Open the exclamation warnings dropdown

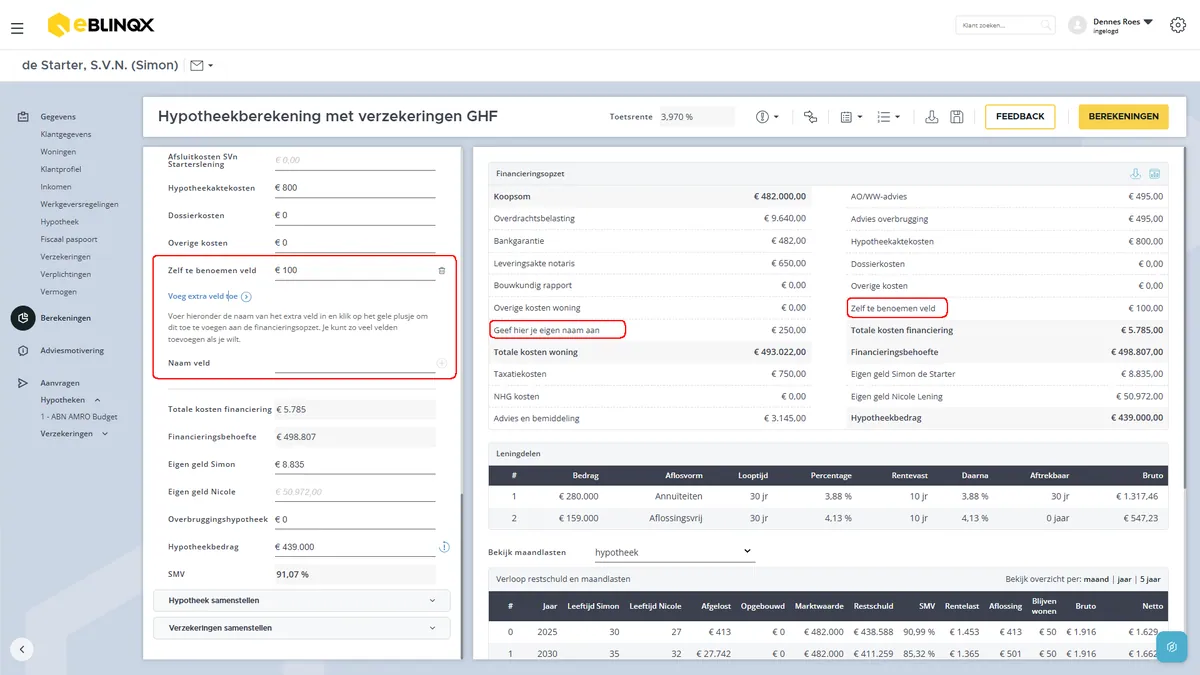click(x=767, y=117)
